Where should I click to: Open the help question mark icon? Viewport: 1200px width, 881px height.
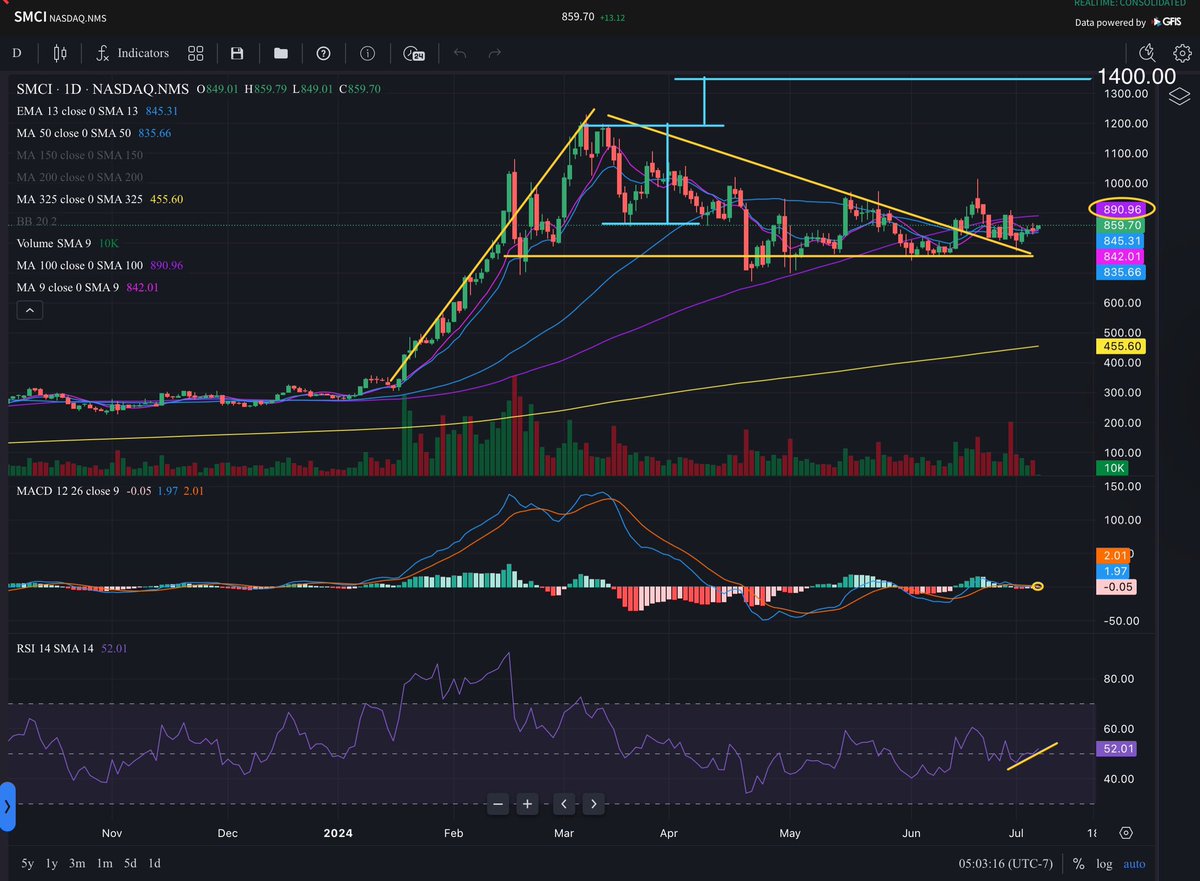click(x=323, y=53)
